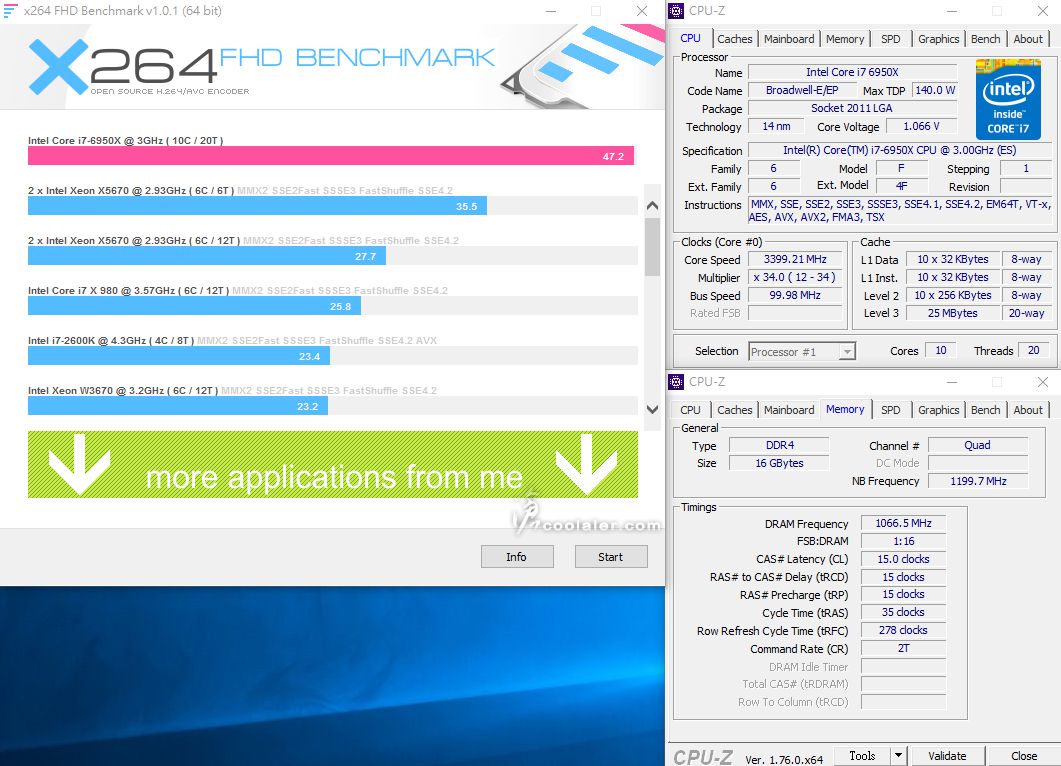
Task: Click the Core Speed value 3399.21 MHz
Action: 795,259
